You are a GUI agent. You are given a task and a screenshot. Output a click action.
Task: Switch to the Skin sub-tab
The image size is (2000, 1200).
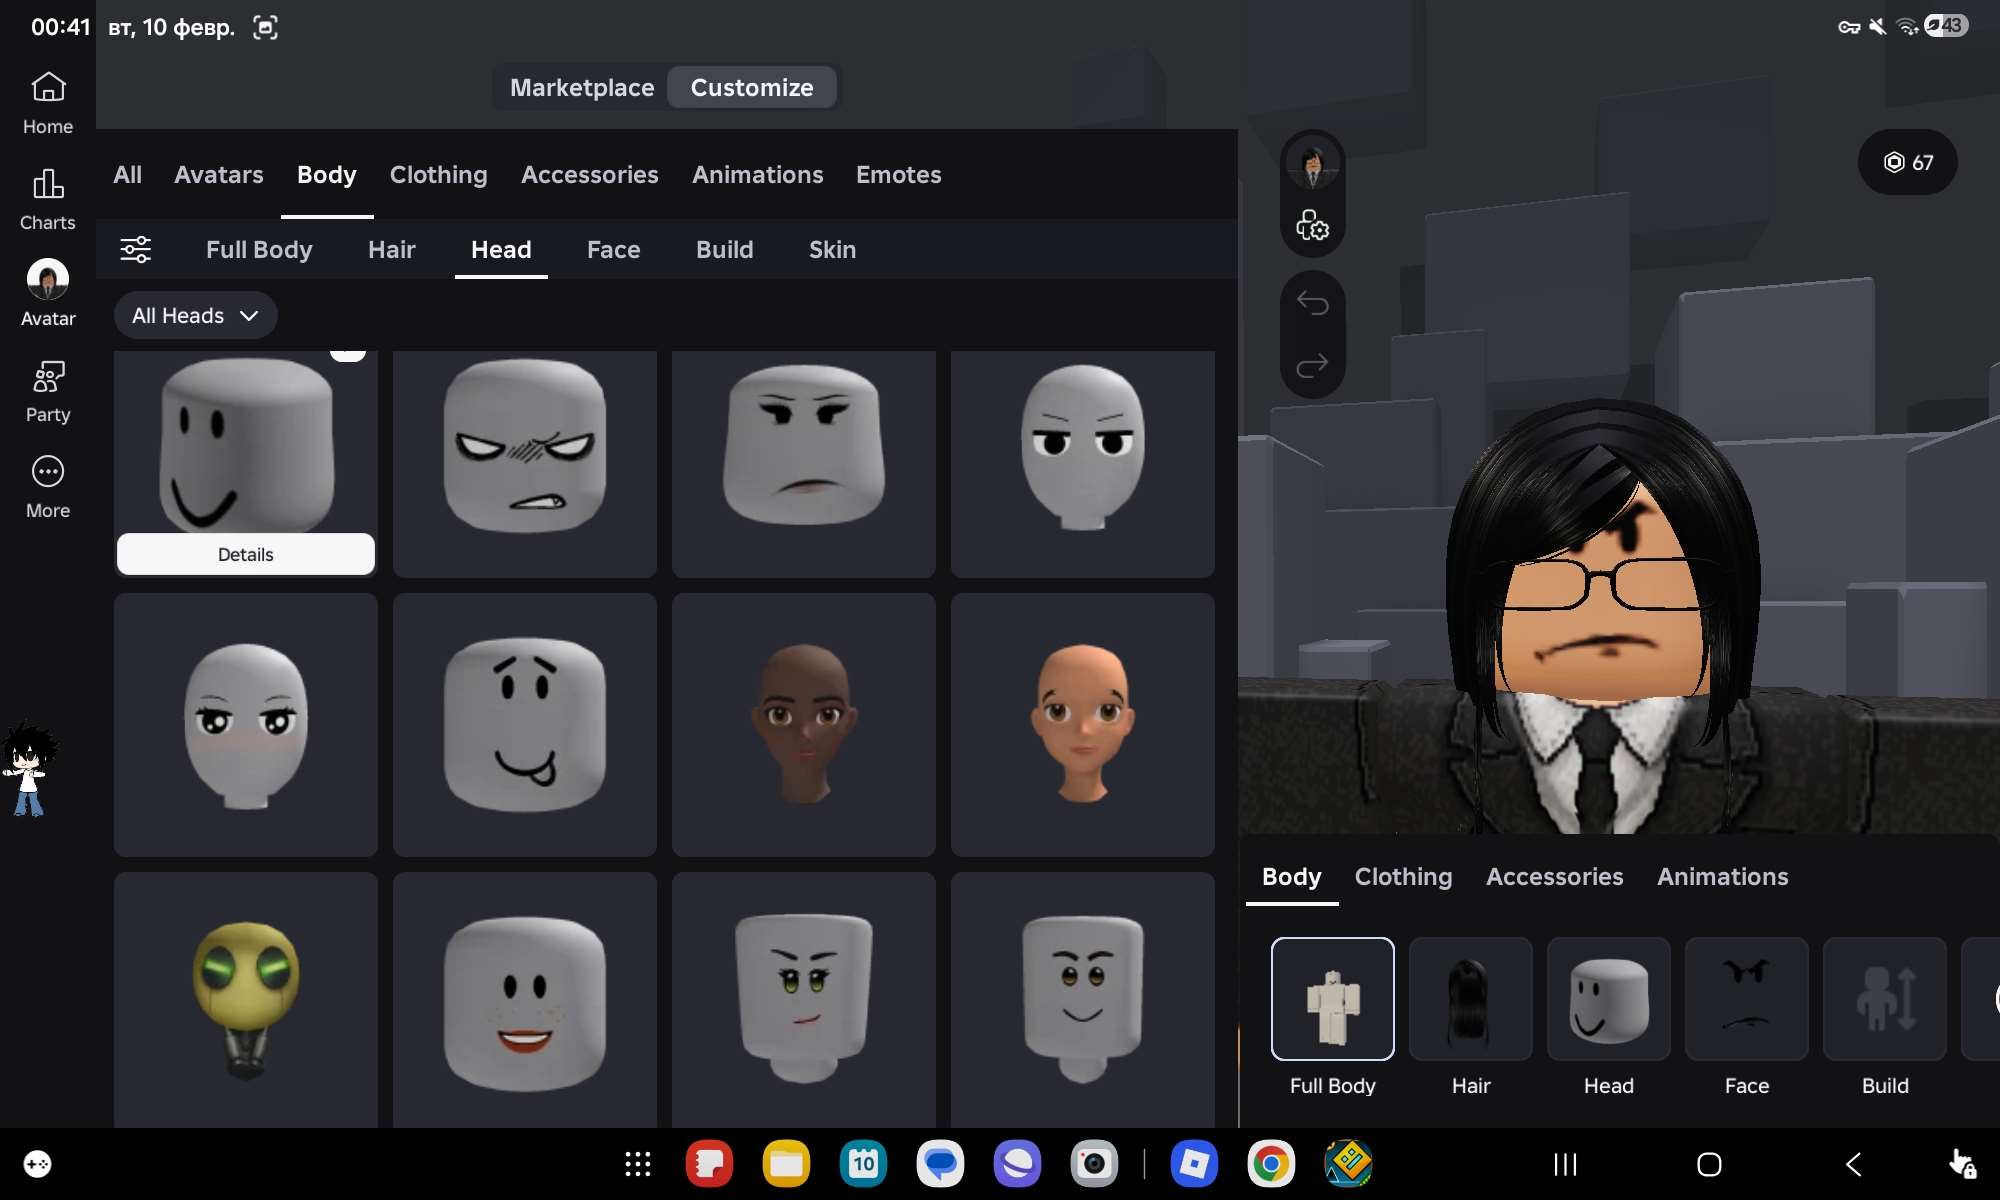832,250
